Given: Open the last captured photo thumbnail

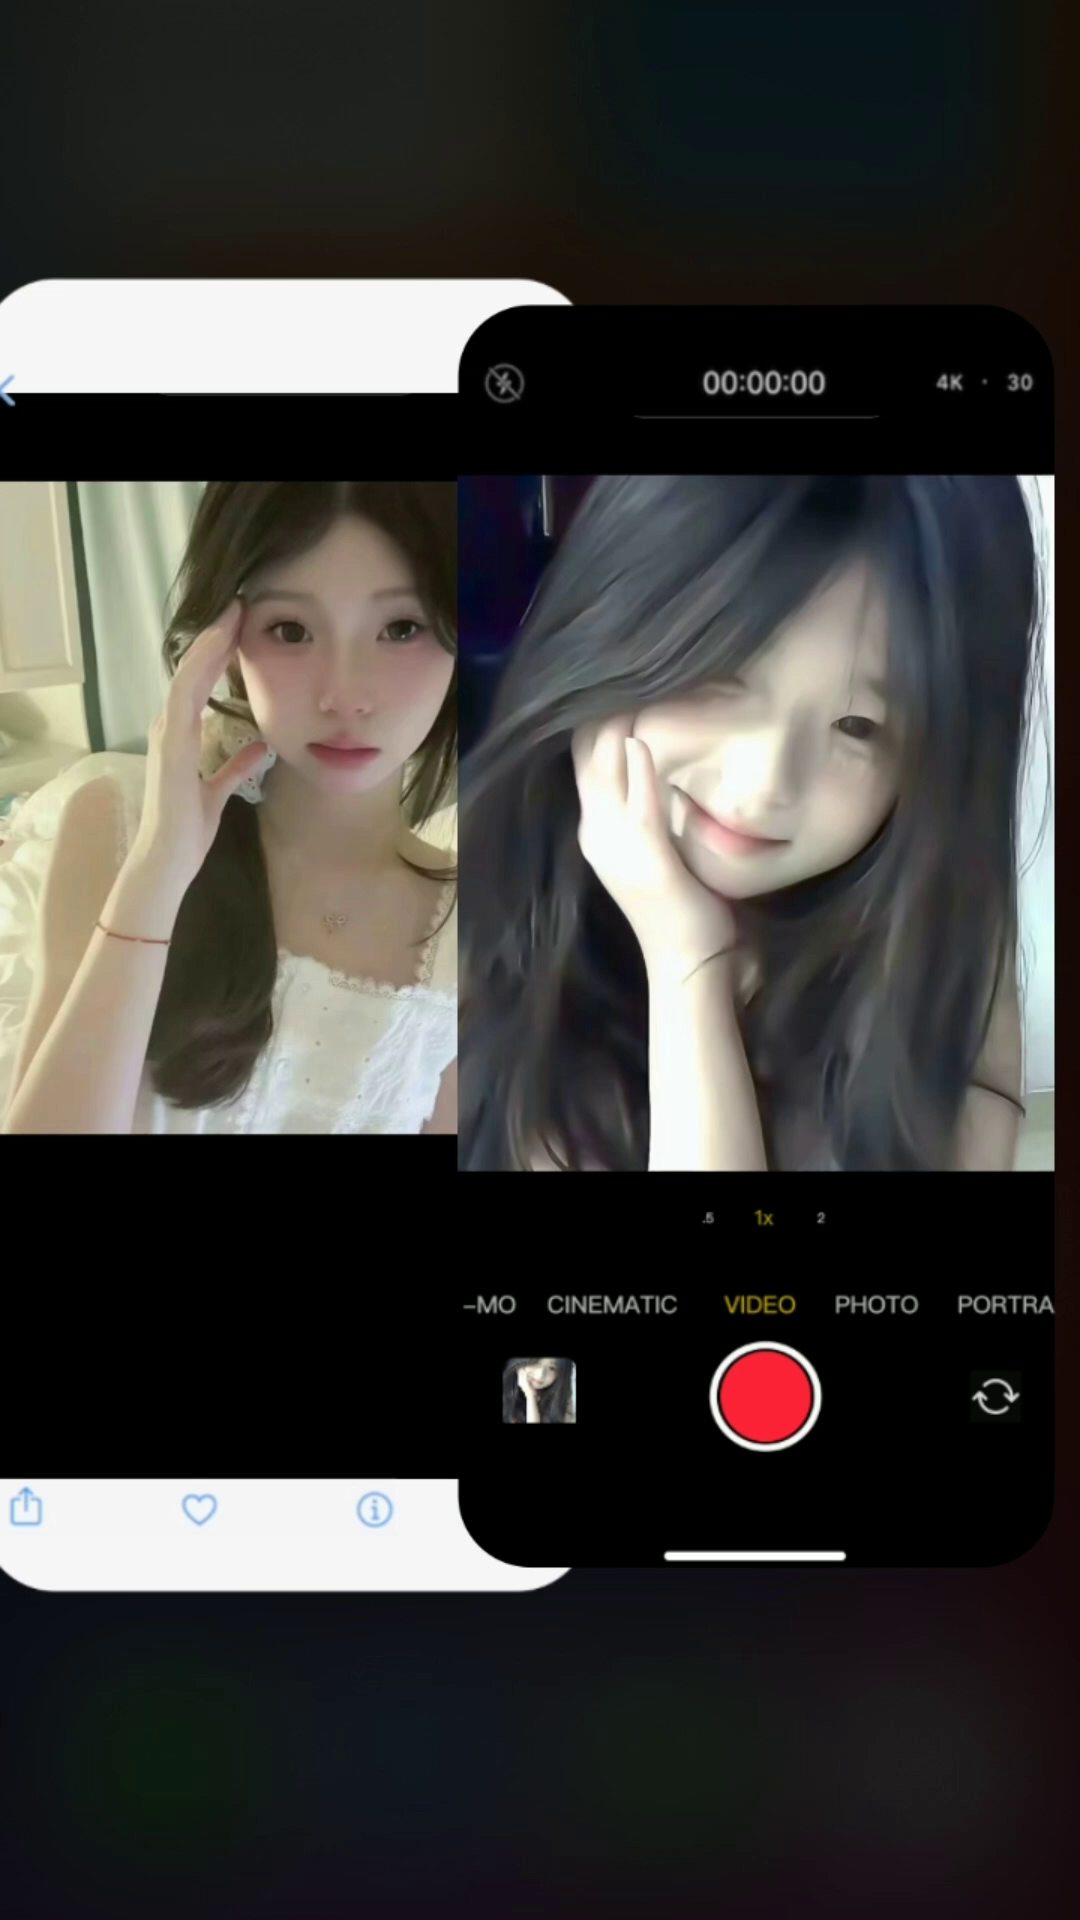Looking at the screenshot, I should coord(539,1390).
